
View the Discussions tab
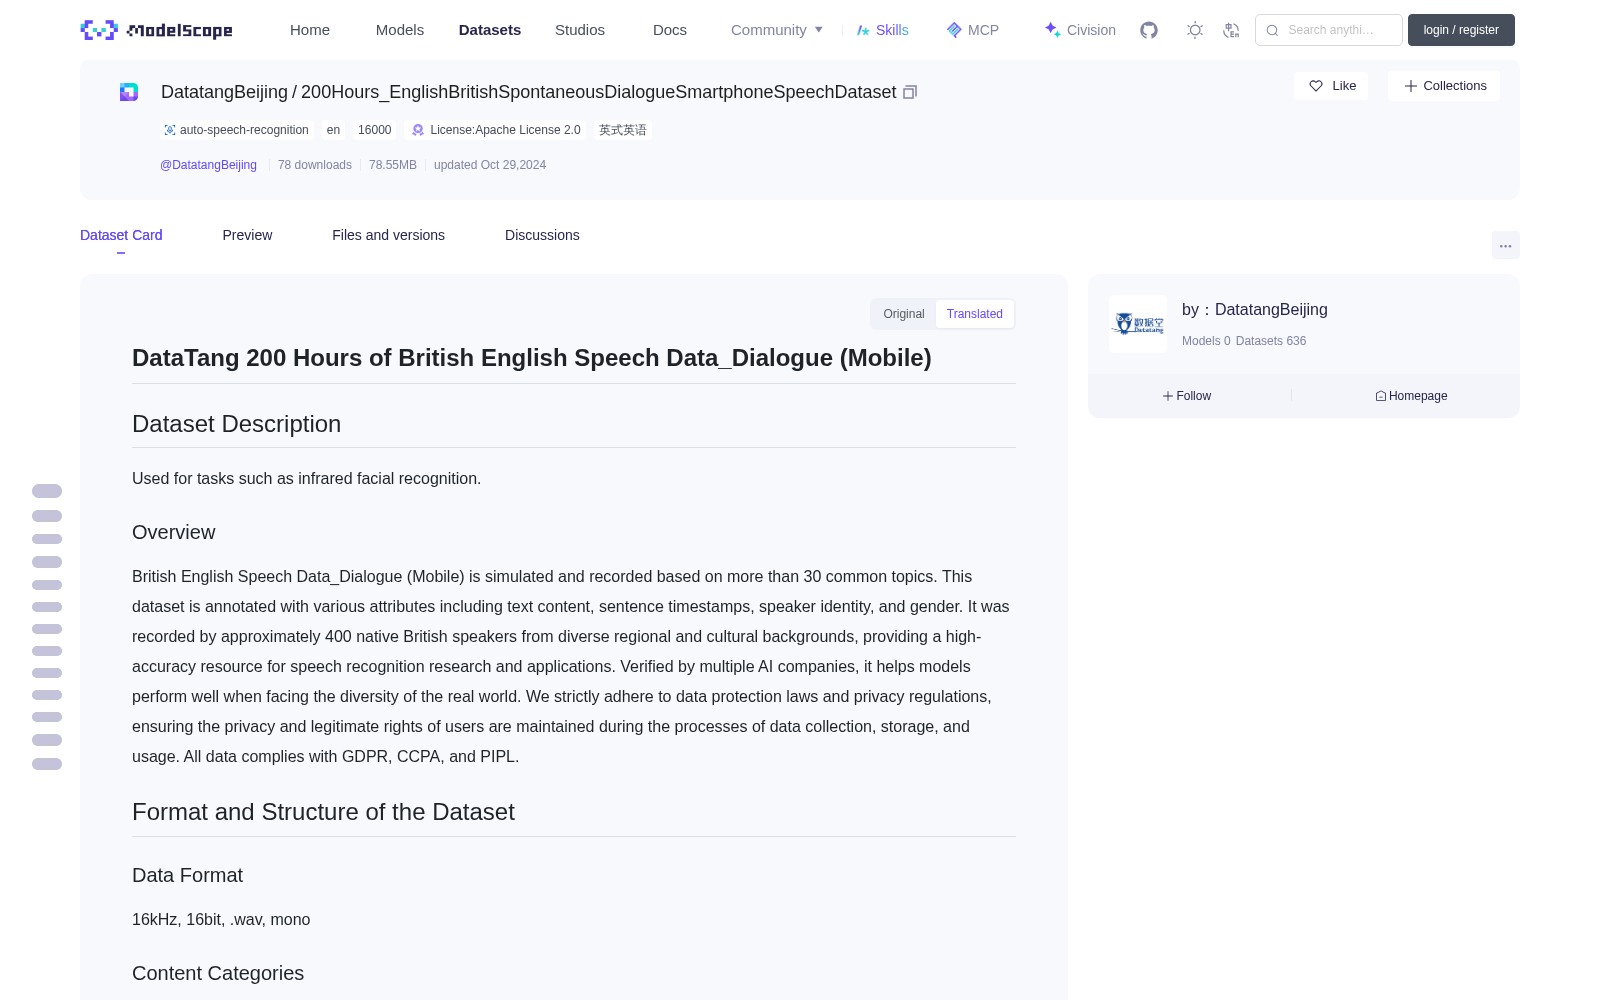click(542, 235)
